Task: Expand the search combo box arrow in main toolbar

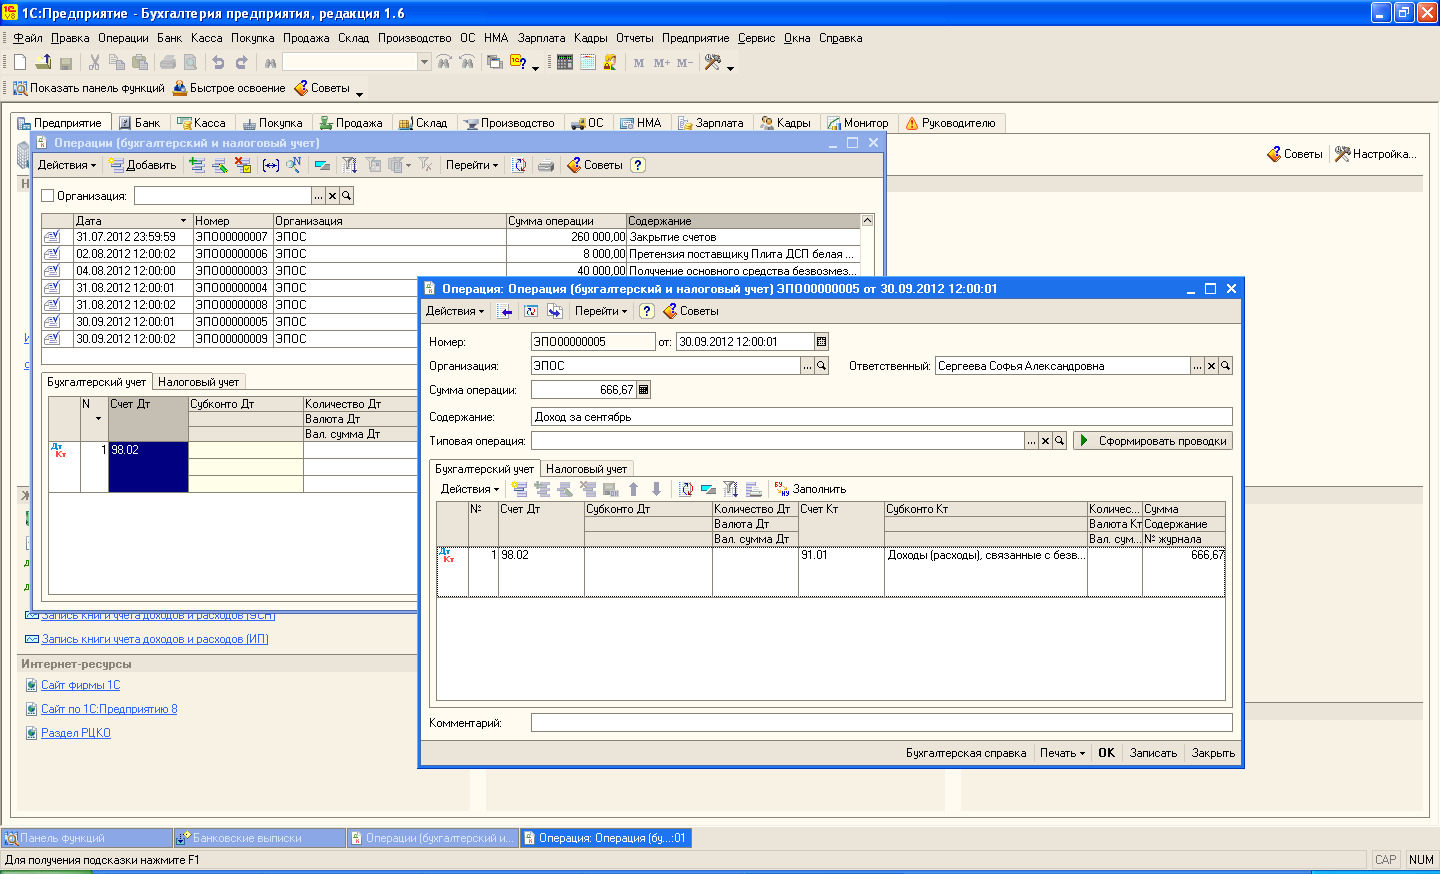Action: tap(424, 62)
